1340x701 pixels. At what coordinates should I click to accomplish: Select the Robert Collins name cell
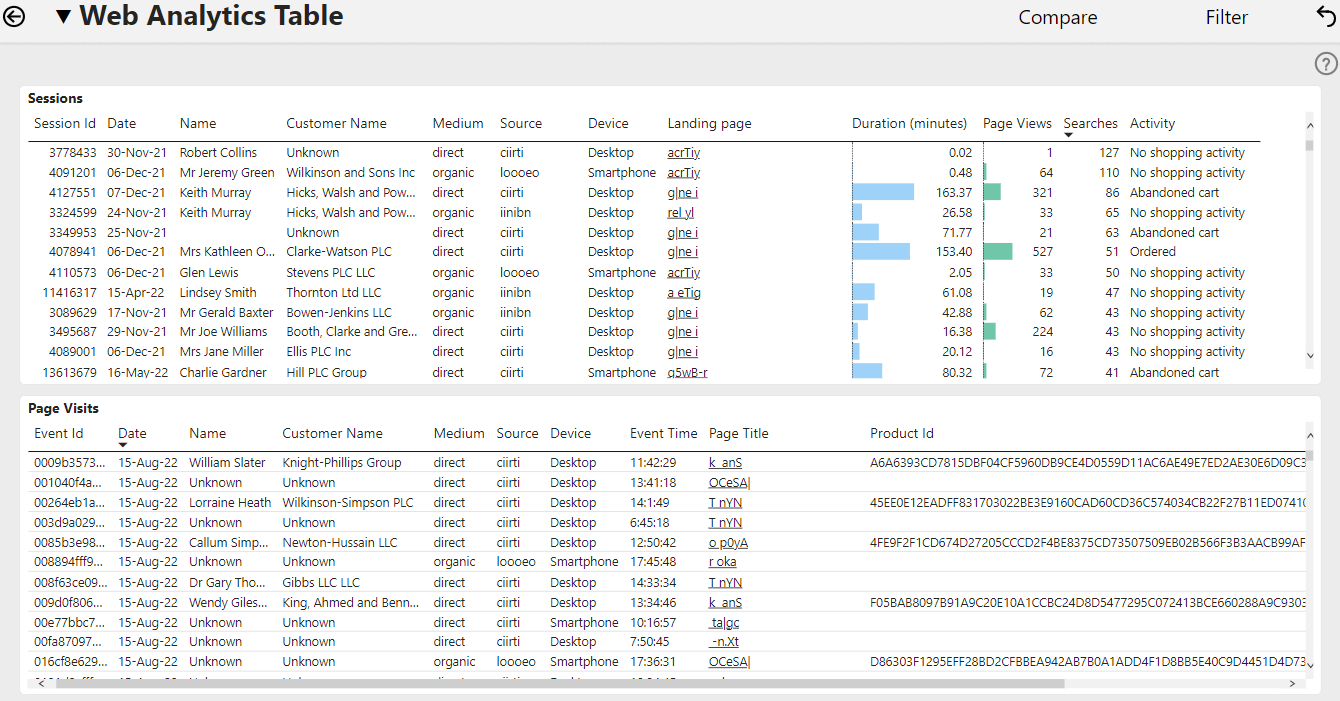pos(218,153)
